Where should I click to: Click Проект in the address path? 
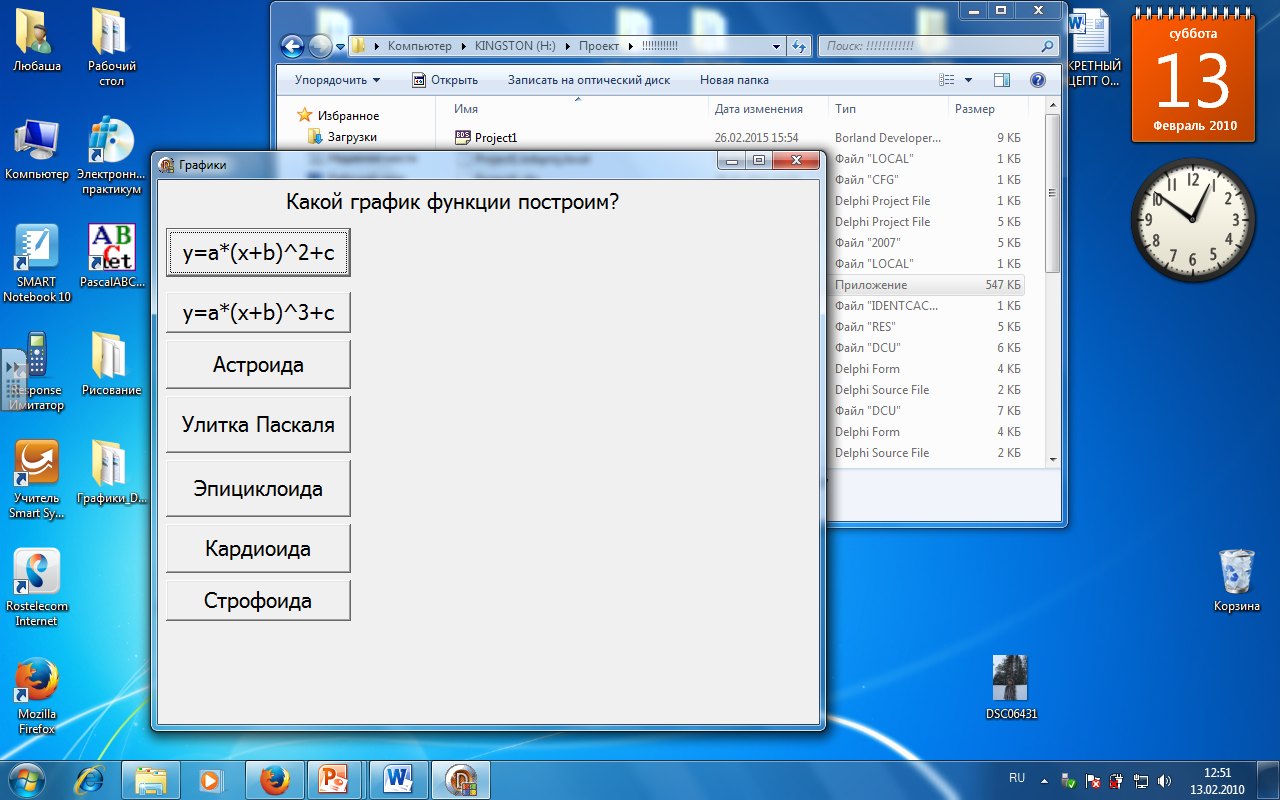[x=600, y=46]
